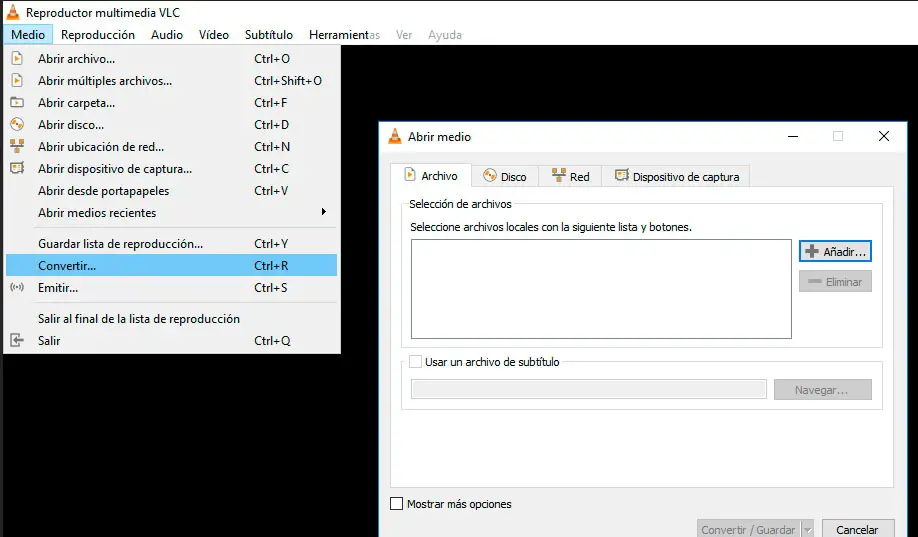
Task: Click the file icon on Archivo tab
Action: point(410,175)
